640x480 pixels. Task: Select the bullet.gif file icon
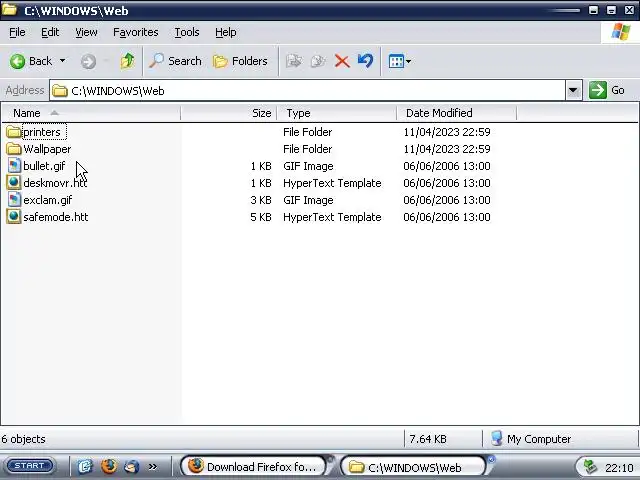13,166
